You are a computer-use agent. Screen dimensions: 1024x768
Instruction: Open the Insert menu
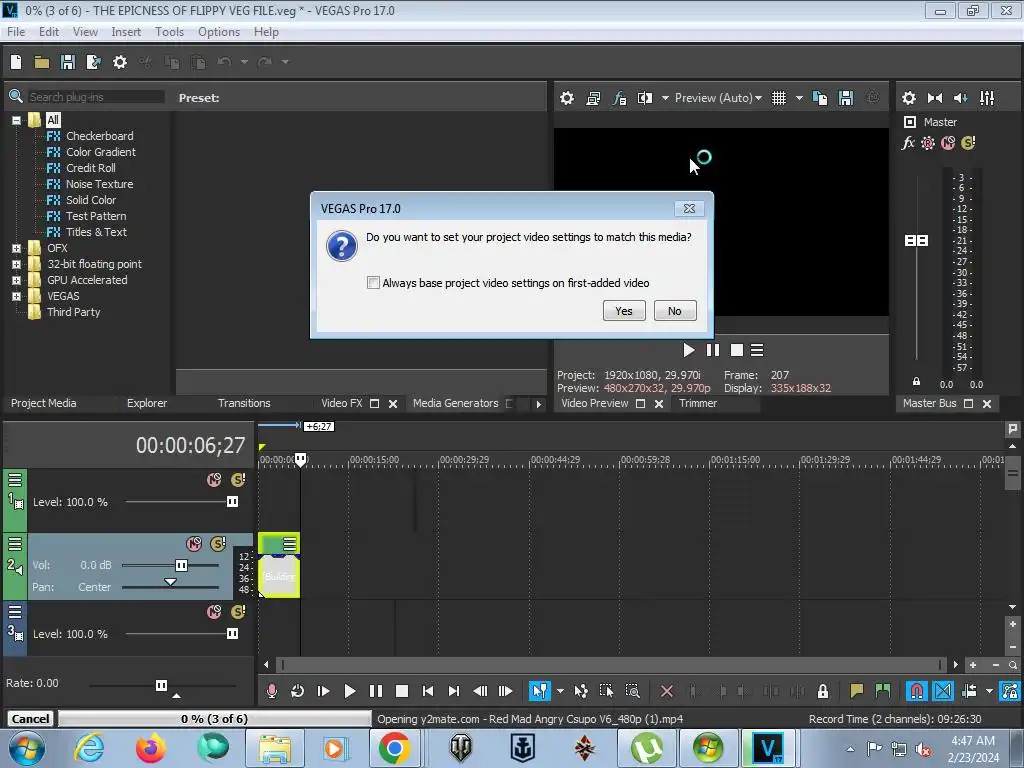(126, 32)
